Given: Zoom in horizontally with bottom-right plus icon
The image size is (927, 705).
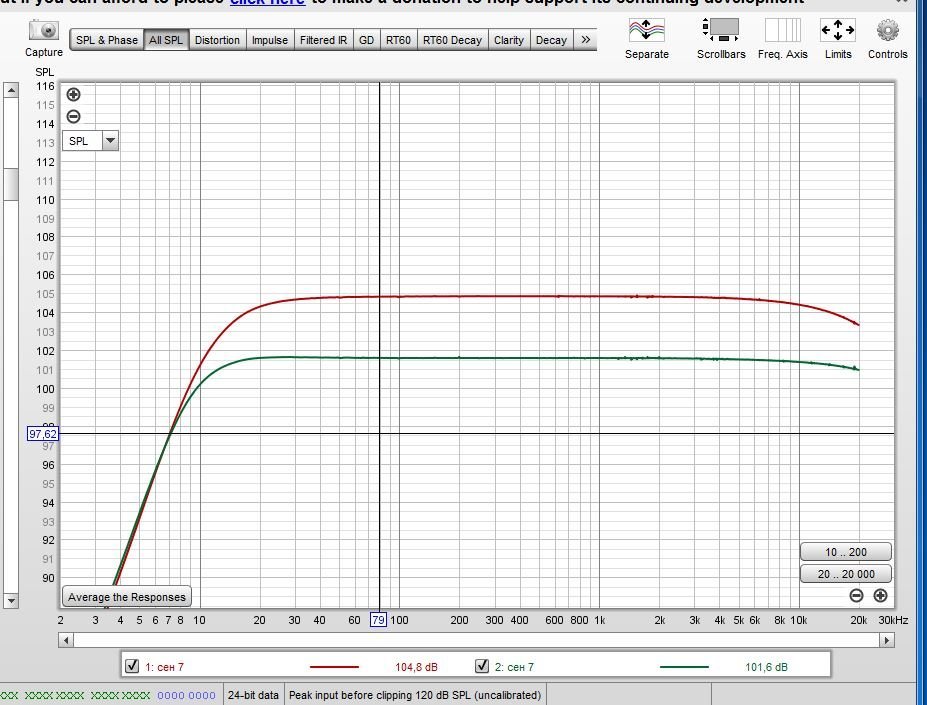Looking at the screenshot, I should click(880, 596).
